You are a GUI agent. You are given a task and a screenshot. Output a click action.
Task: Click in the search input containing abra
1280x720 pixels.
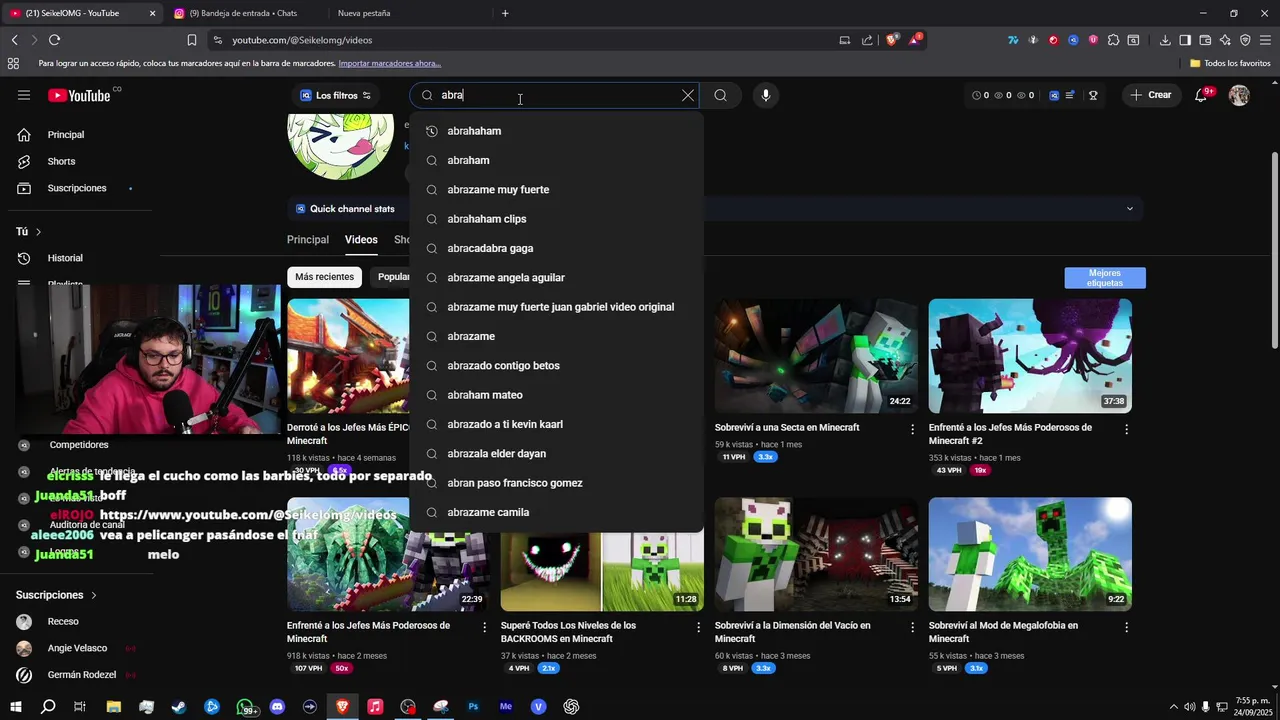point(555,95)
